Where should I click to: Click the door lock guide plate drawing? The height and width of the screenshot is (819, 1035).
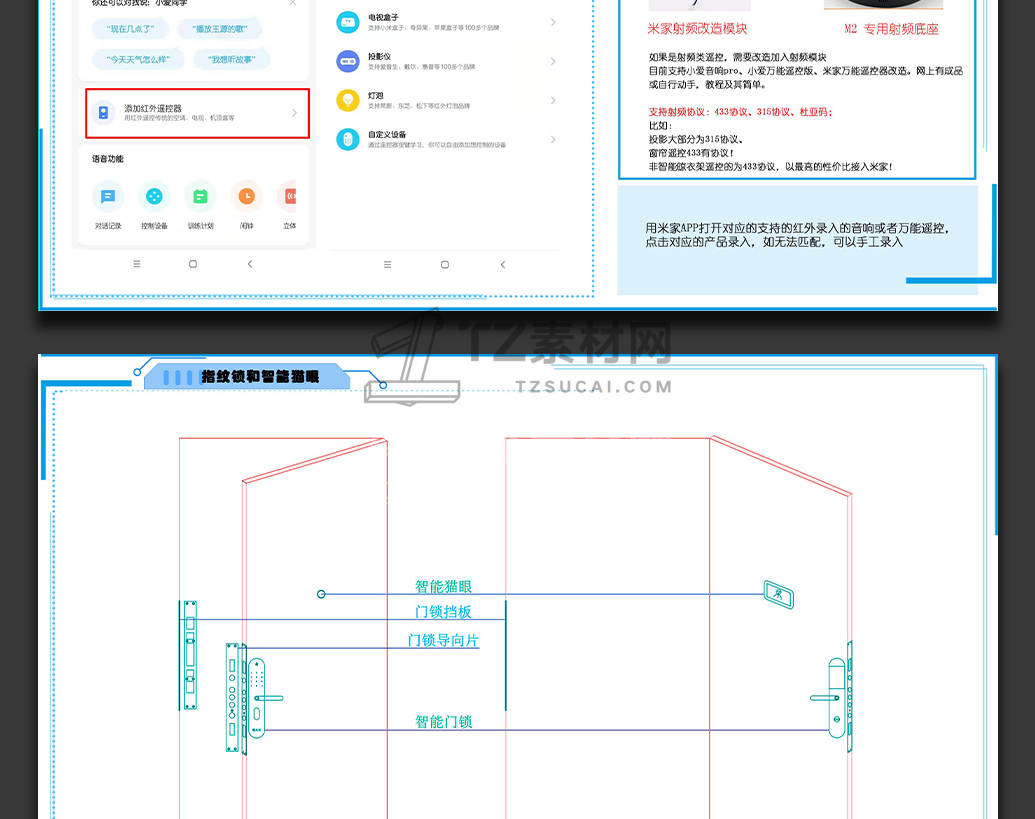tap(232, 698)
